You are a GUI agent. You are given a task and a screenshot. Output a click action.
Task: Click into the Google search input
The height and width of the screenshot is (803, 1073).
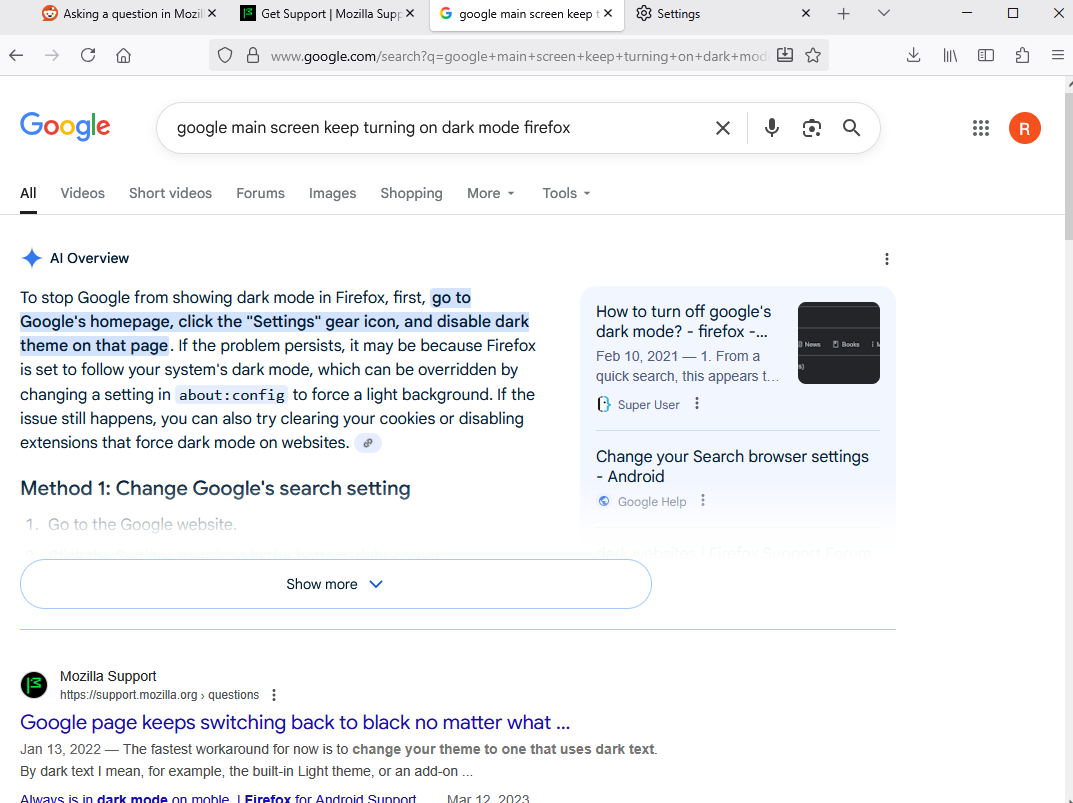coord(438,128)
